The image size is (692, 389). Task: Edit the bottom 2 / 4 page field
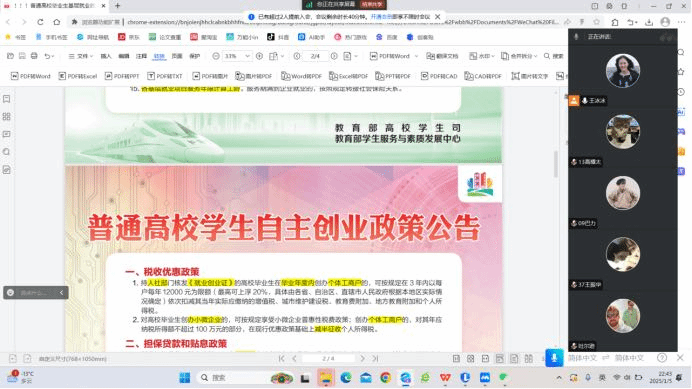(x=328, y=359)
